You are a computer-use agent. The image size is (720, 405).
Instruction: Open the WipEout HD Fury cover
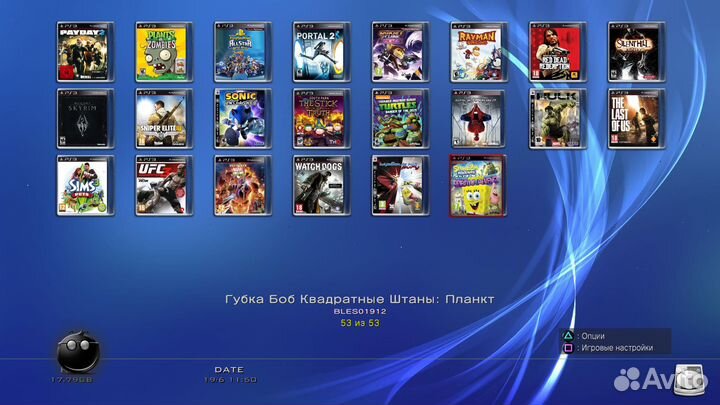(400, 186)
